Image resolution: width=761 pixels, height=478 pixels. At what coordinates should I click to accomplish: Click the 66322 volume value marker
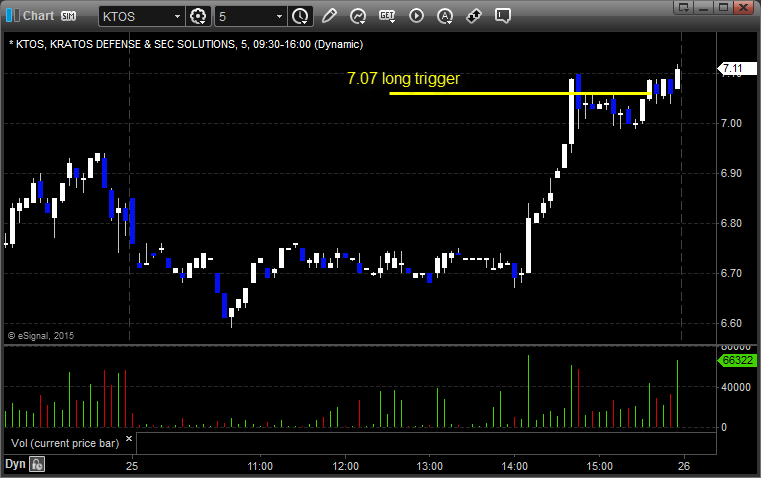[x=737, y=361]
